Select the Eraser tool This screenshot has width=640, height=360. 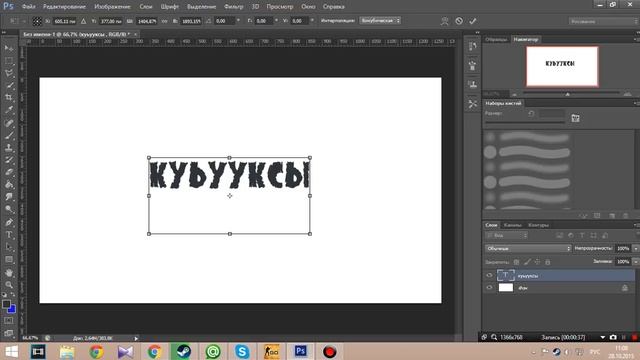coord(9,172)
